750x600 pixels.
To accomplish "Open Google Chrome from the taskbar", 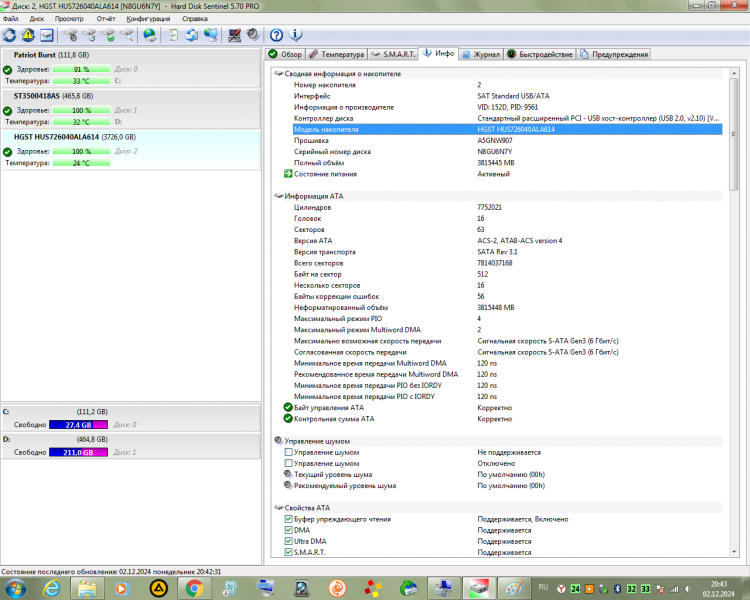I will tap(194, 589).
